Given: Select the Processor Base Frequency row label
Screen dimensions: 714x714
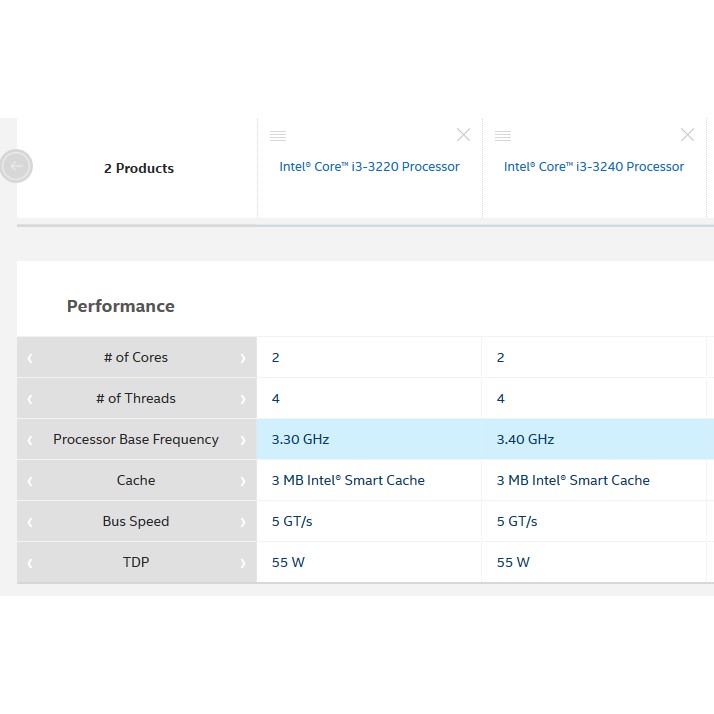Looking at the screenshot, I should pyautogui.click(x=136, y=439).
